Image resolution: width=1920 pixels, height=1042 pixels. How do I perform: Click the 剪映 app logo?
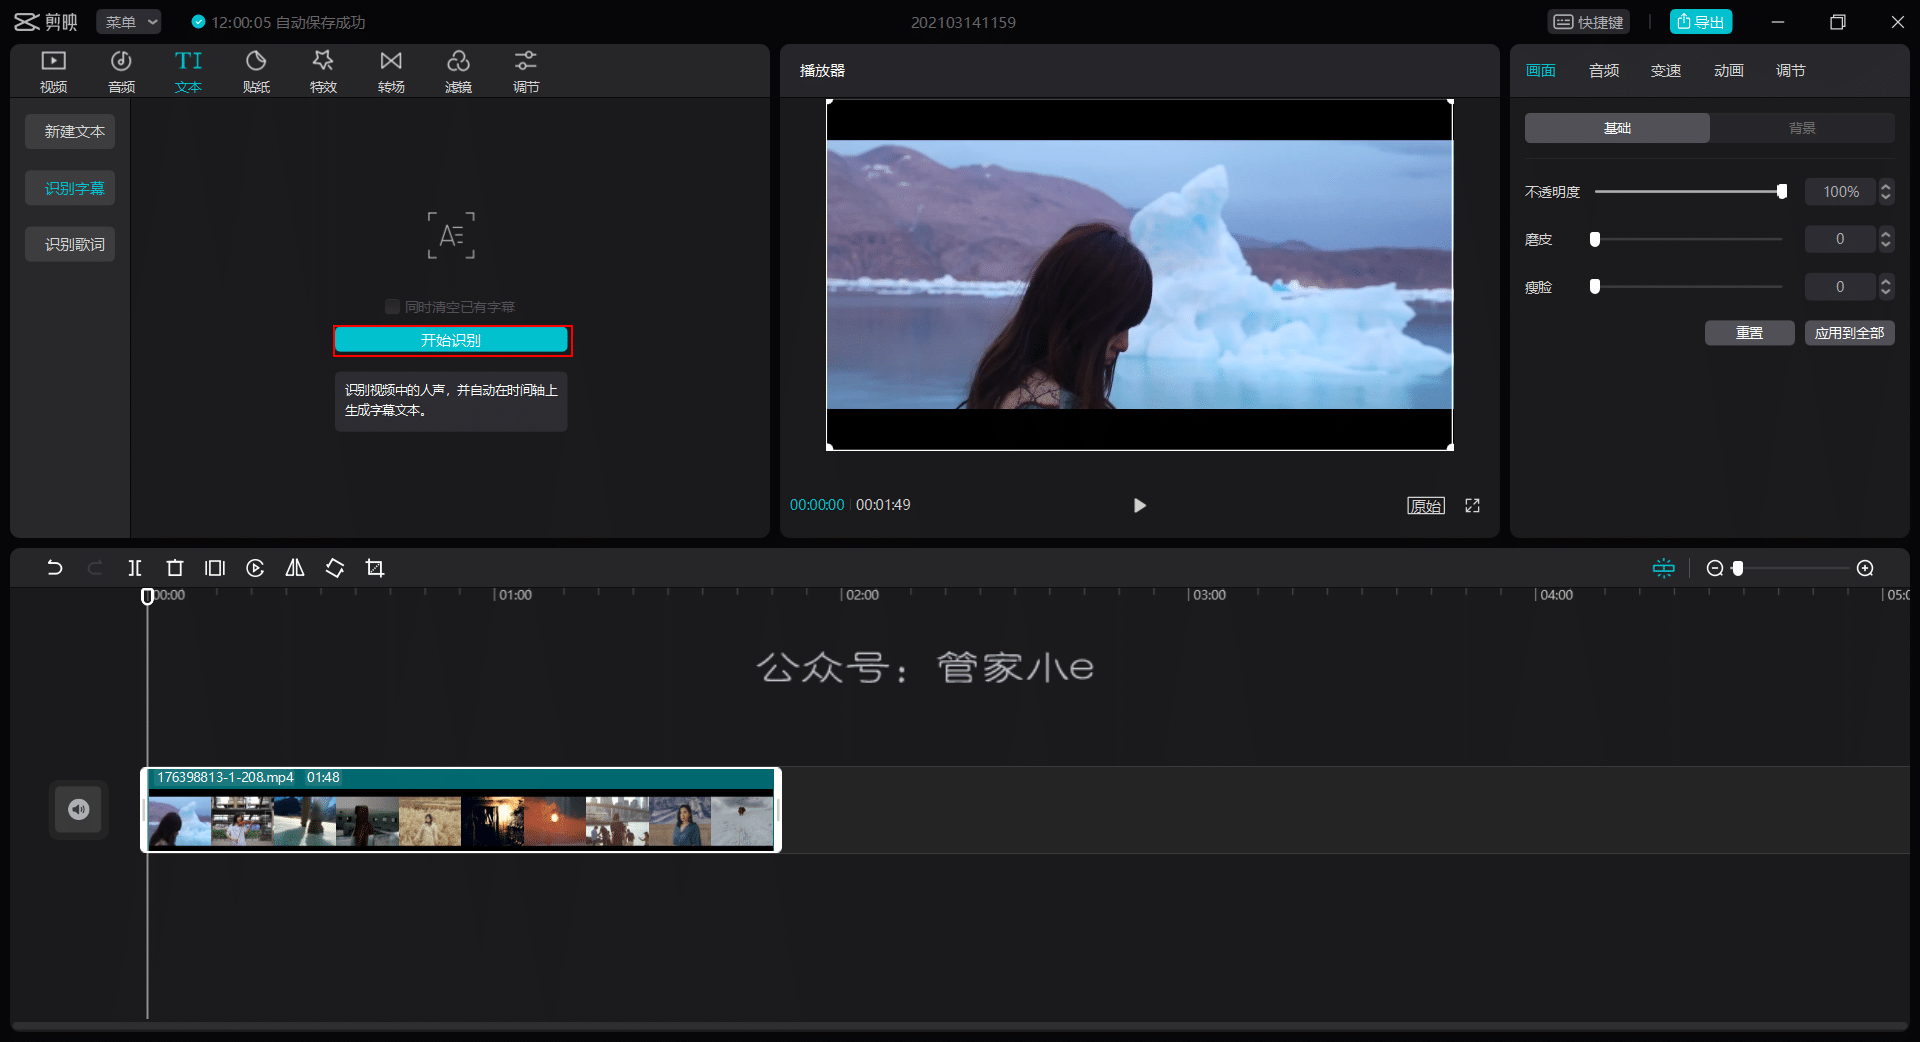(x=46, y=22)
